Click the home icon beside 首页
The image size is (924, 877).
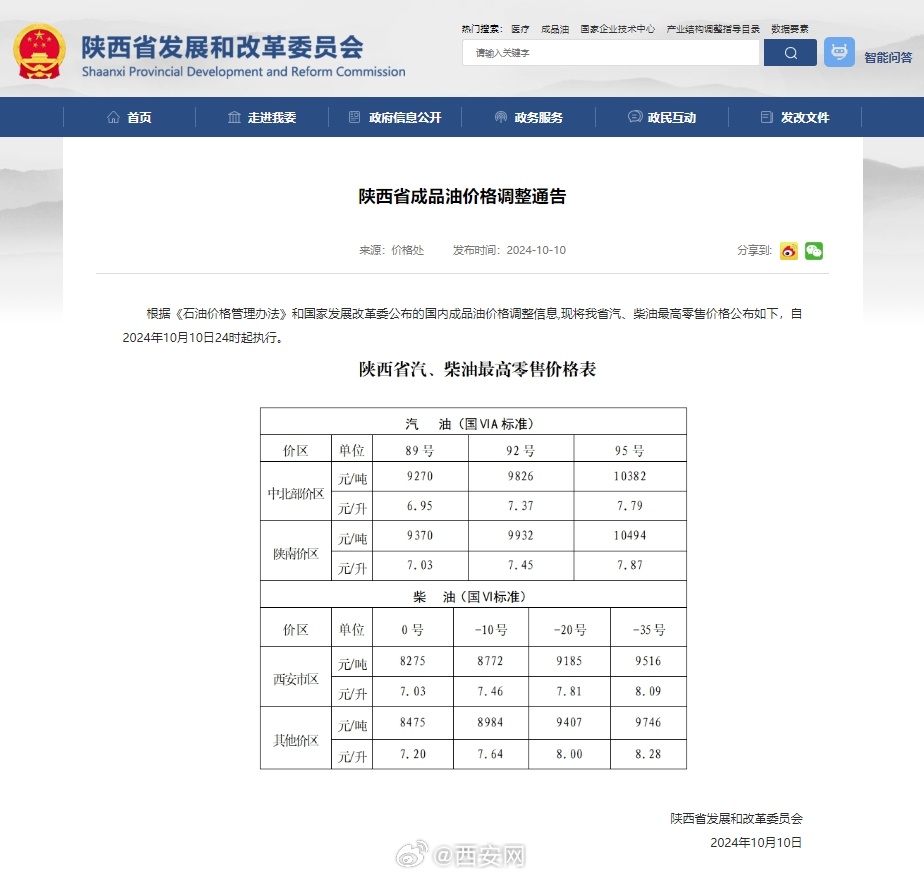click(x=113, y=117)
